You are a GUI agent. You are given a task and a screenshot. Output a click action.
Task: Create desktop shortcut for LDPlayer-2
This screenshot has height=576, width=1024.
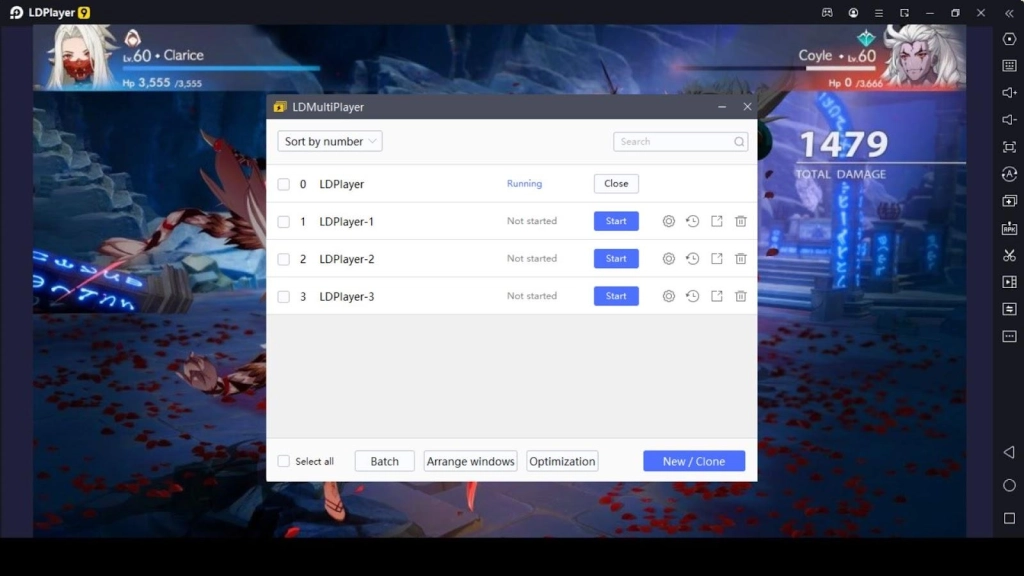(716, 259)
